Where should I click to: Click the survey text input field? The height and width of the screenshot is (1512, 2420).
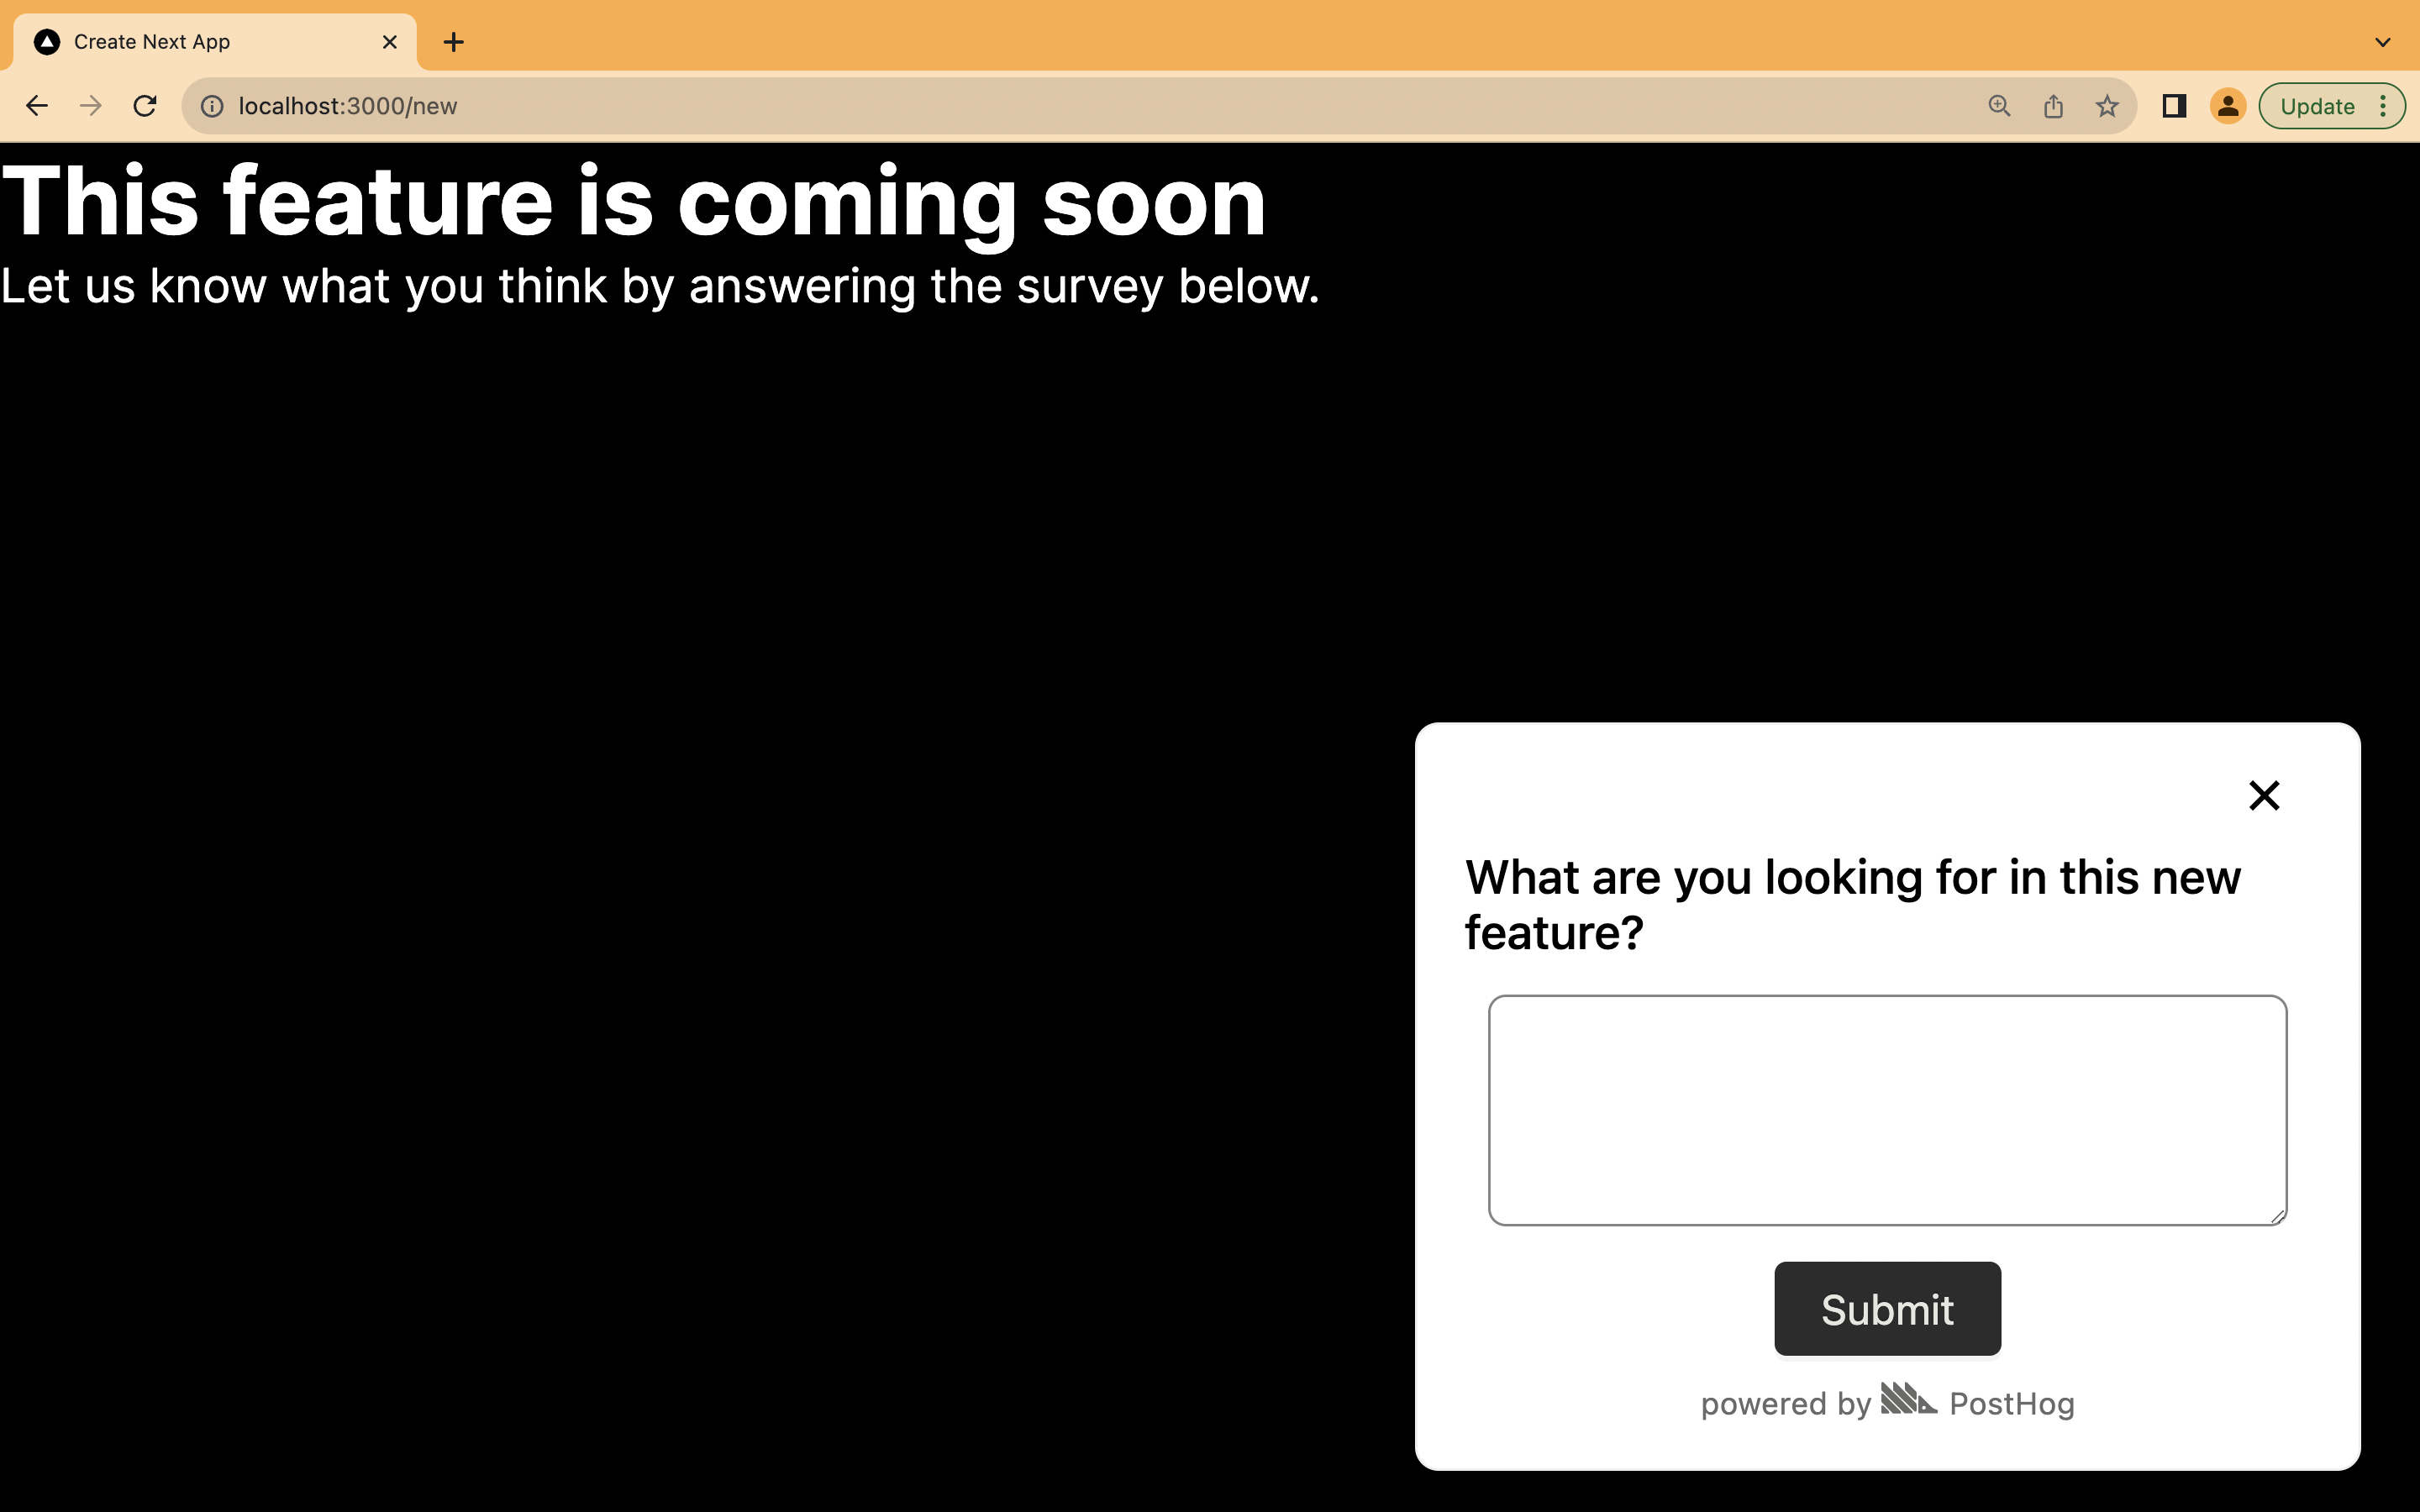tap(1887, 1110)
